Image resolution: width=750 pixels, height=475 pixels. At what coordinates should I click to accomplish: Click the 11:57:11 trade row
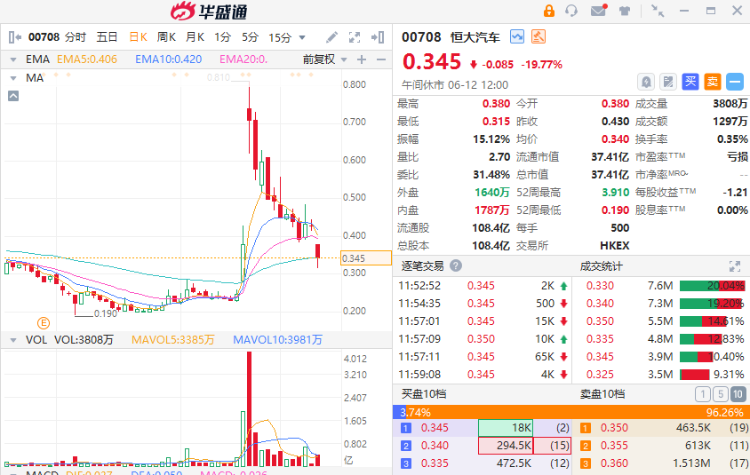pos(483,357)
